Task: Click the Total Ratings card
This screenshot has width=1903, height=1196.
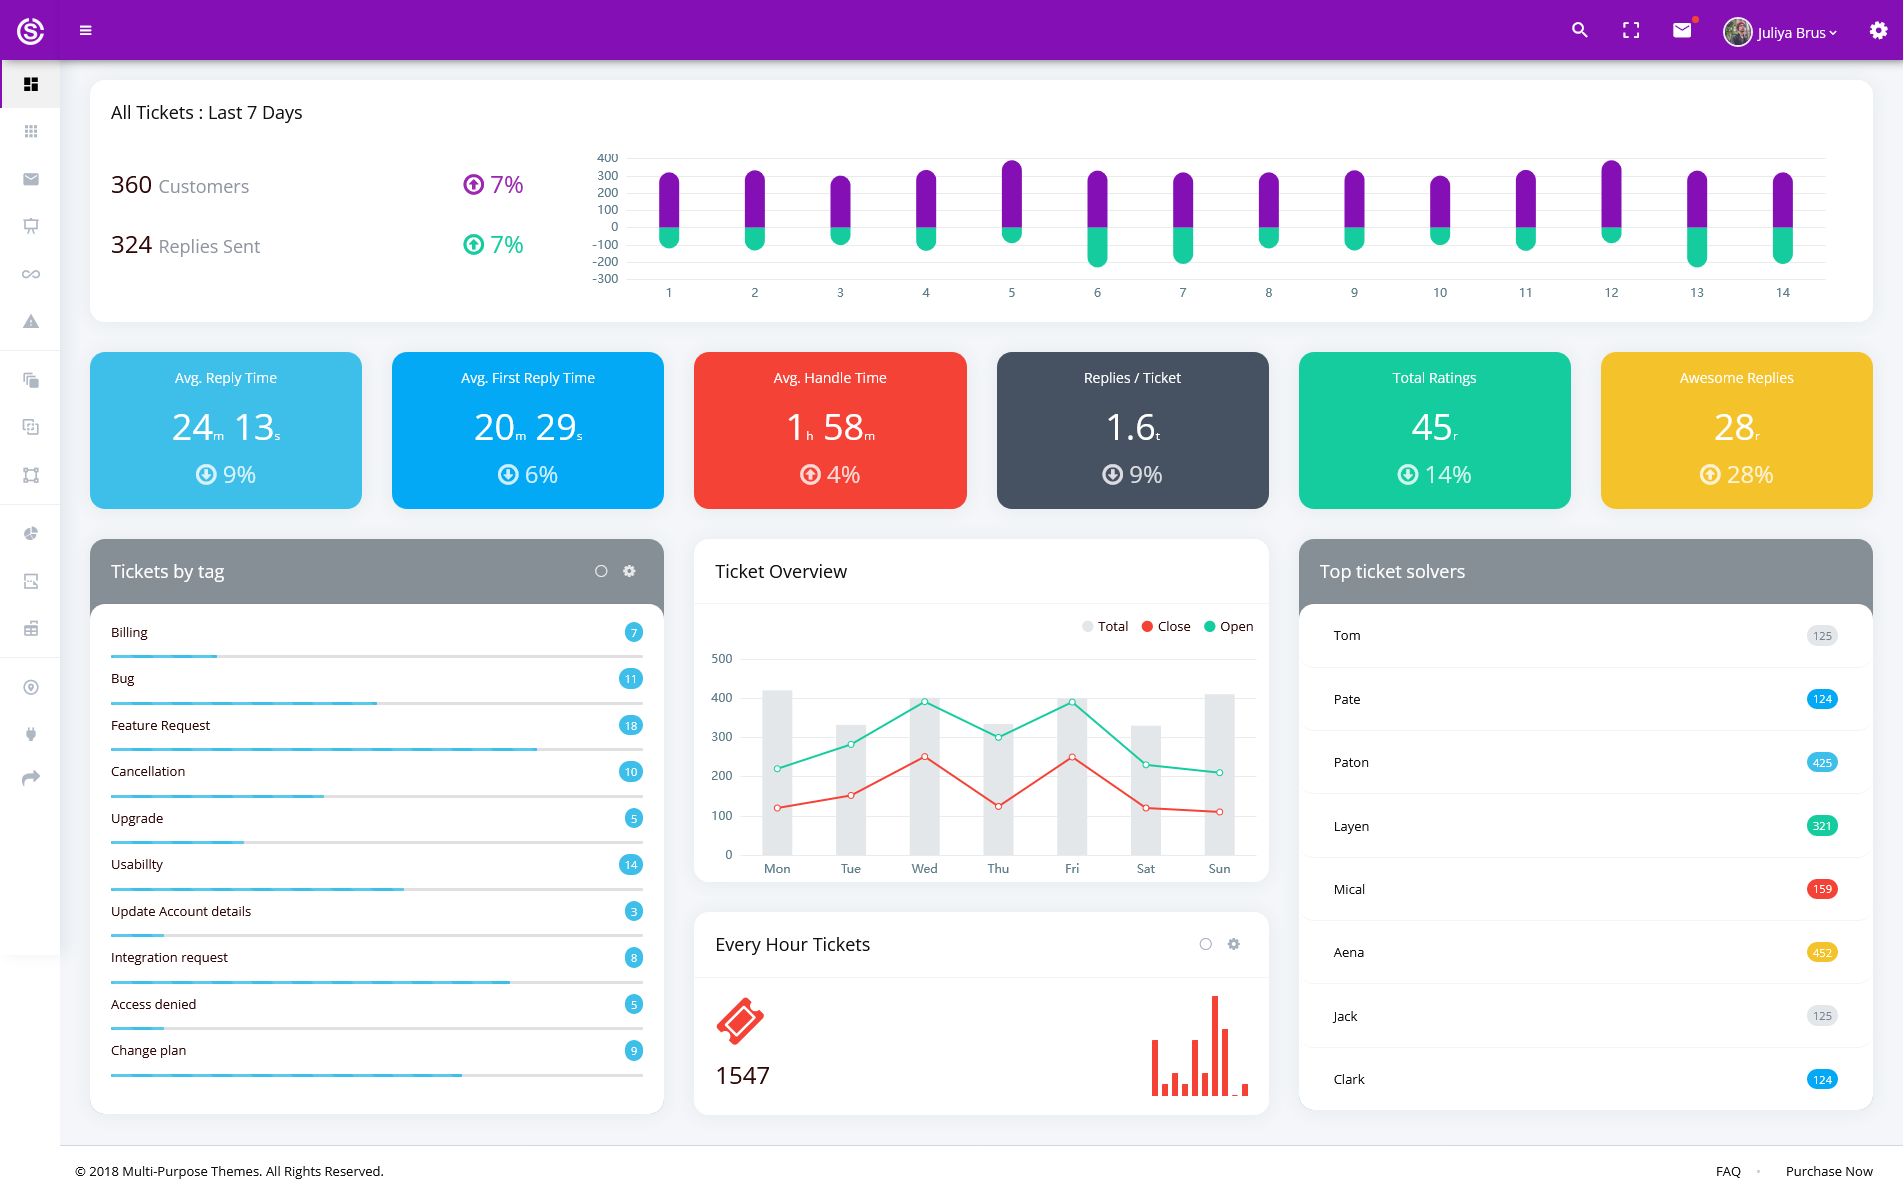Action: click(1435, 430)
